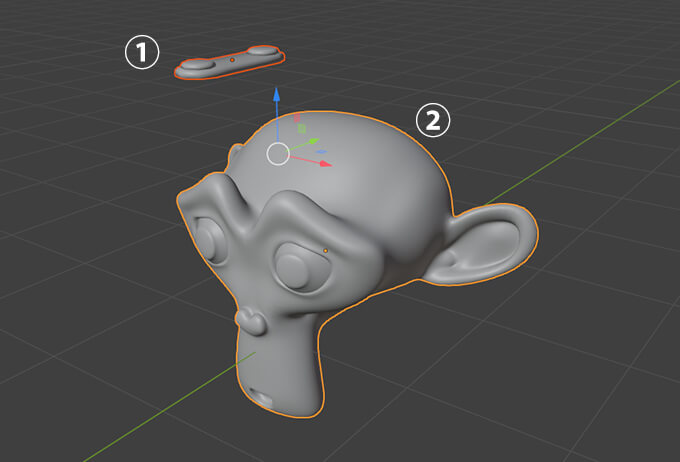Click the monkey's eye nearest the origin dot
The width and height of the screenshot is (680, 462).
pyautogui.click(x=294, y=267)
